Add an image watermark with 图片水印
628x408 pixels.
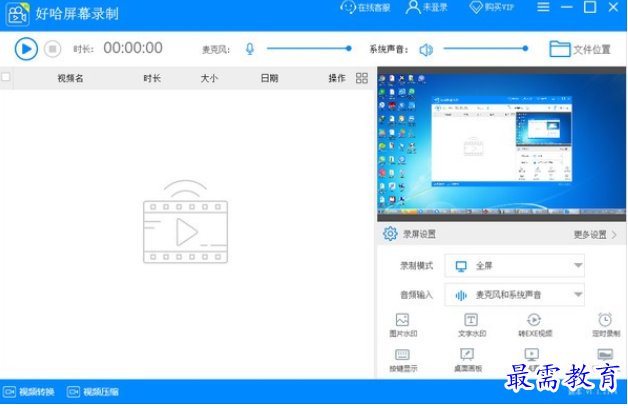point(403,325)
